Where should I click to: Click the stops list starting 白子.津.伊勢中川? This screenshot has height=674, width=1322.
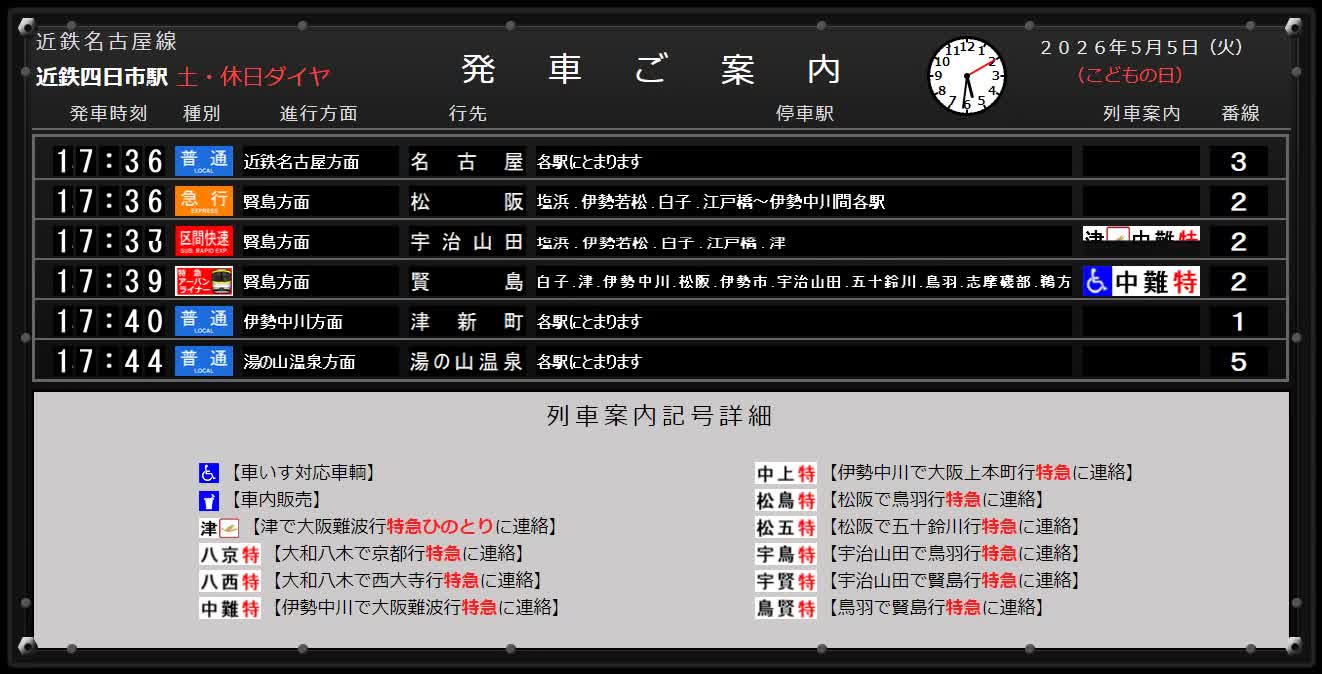[803, 281]
